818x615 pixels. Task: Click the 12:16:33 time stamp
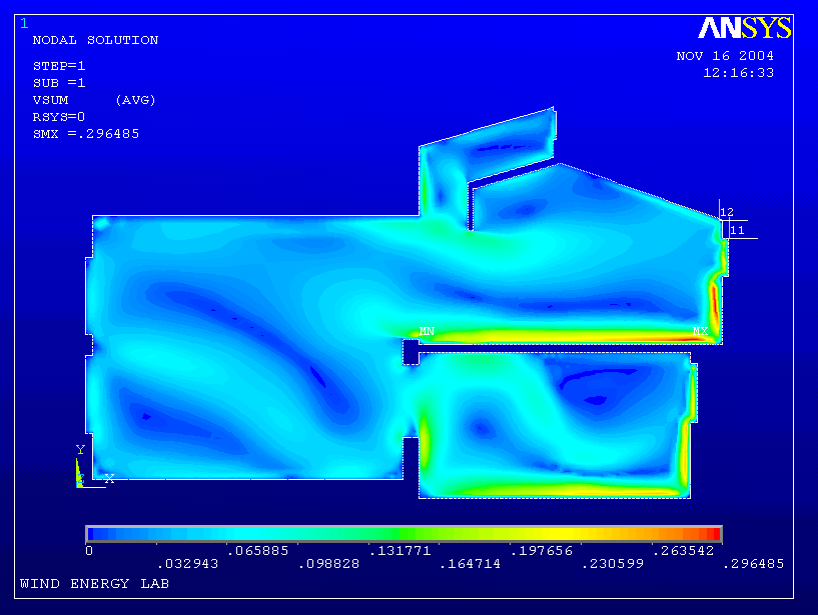738,73
